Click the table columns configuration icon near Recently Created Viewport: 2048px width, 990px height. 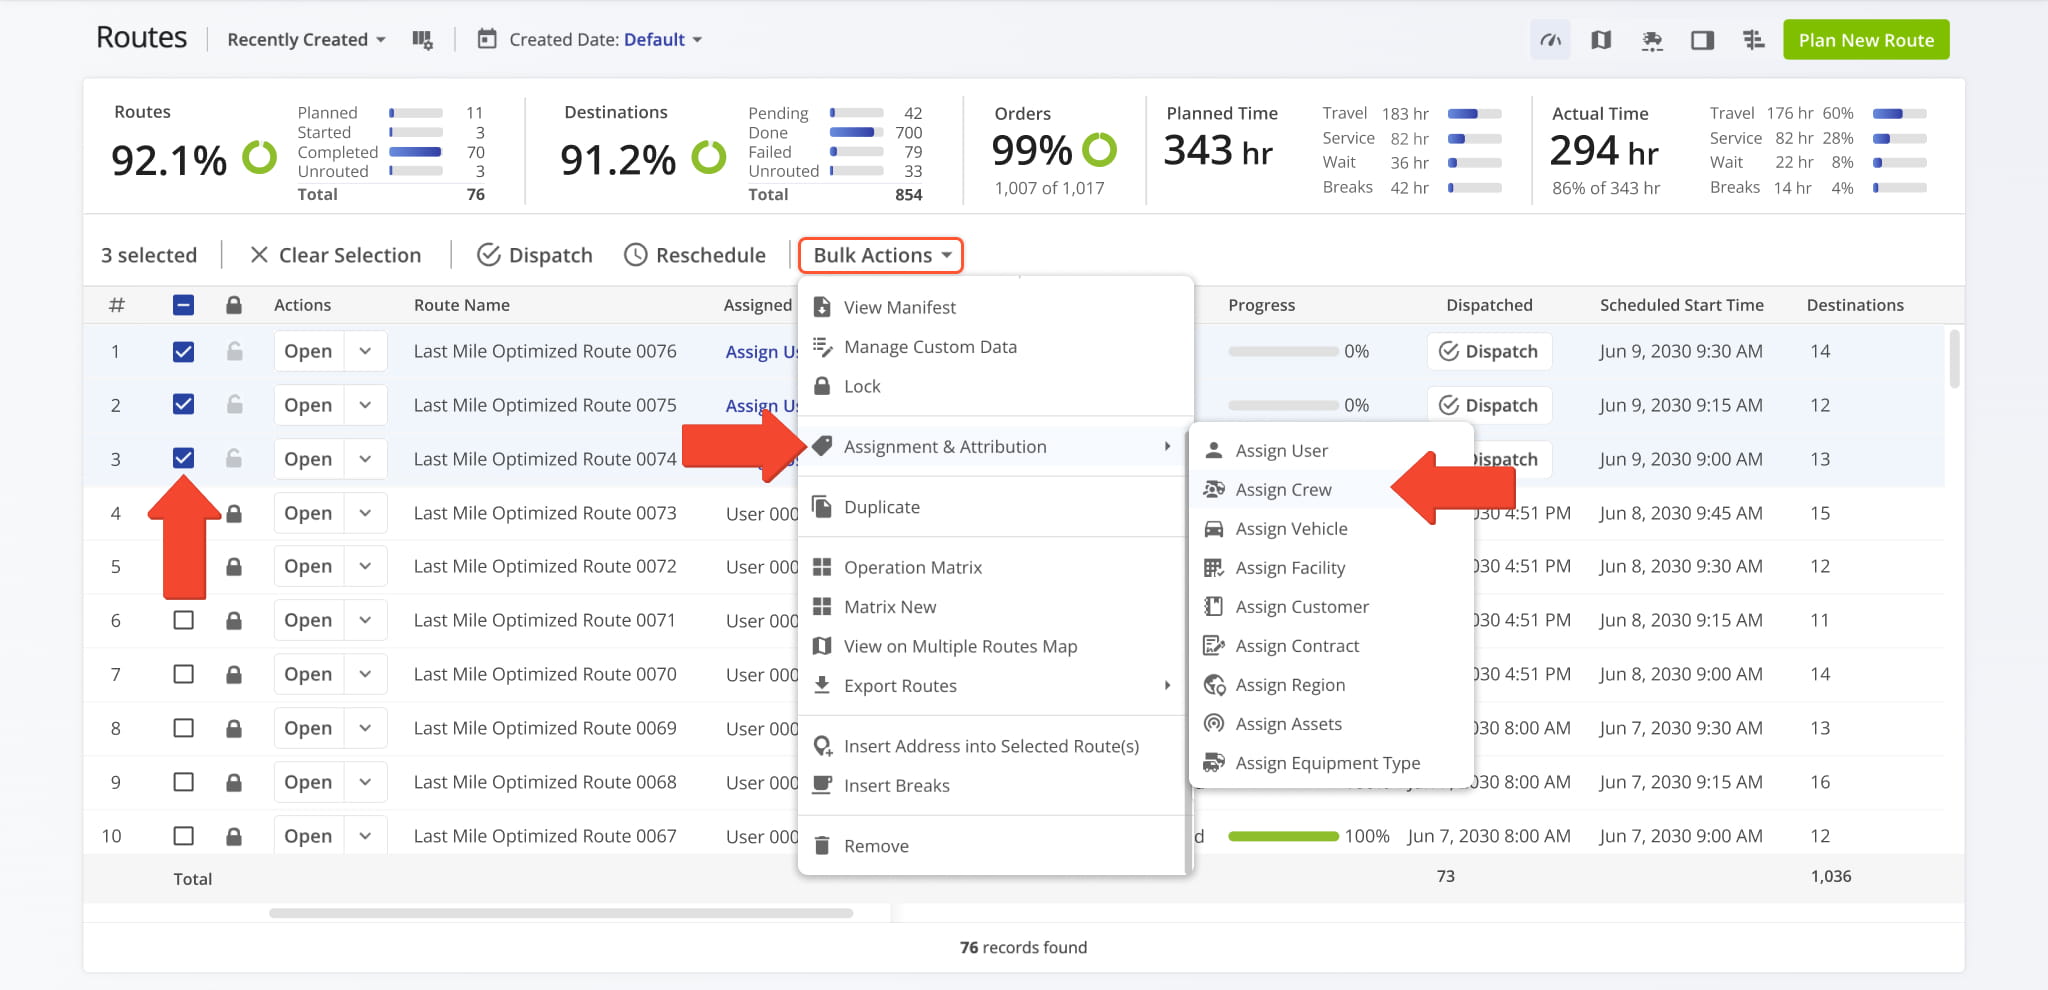422,40
